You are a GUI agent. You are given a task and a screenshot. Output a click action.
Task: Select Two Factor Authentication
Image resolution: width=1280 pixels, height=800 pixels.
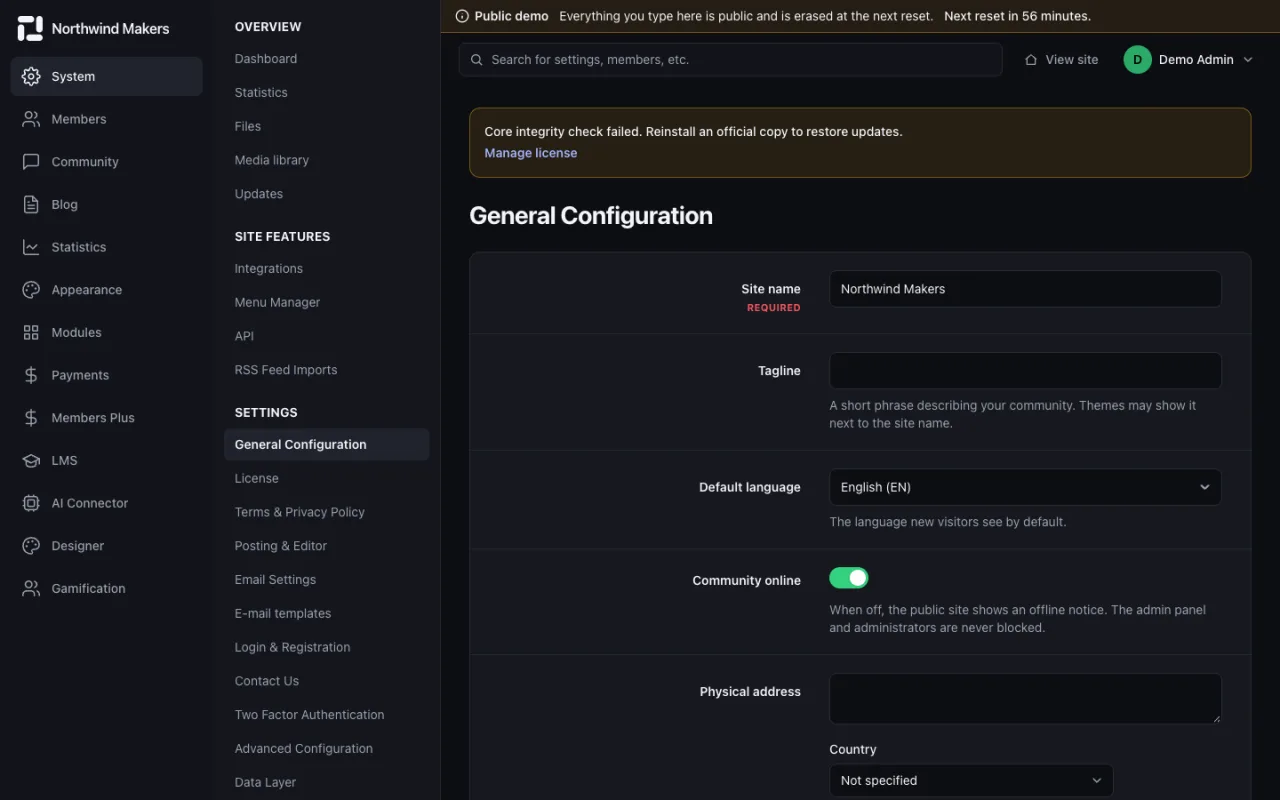click(310, 715)
